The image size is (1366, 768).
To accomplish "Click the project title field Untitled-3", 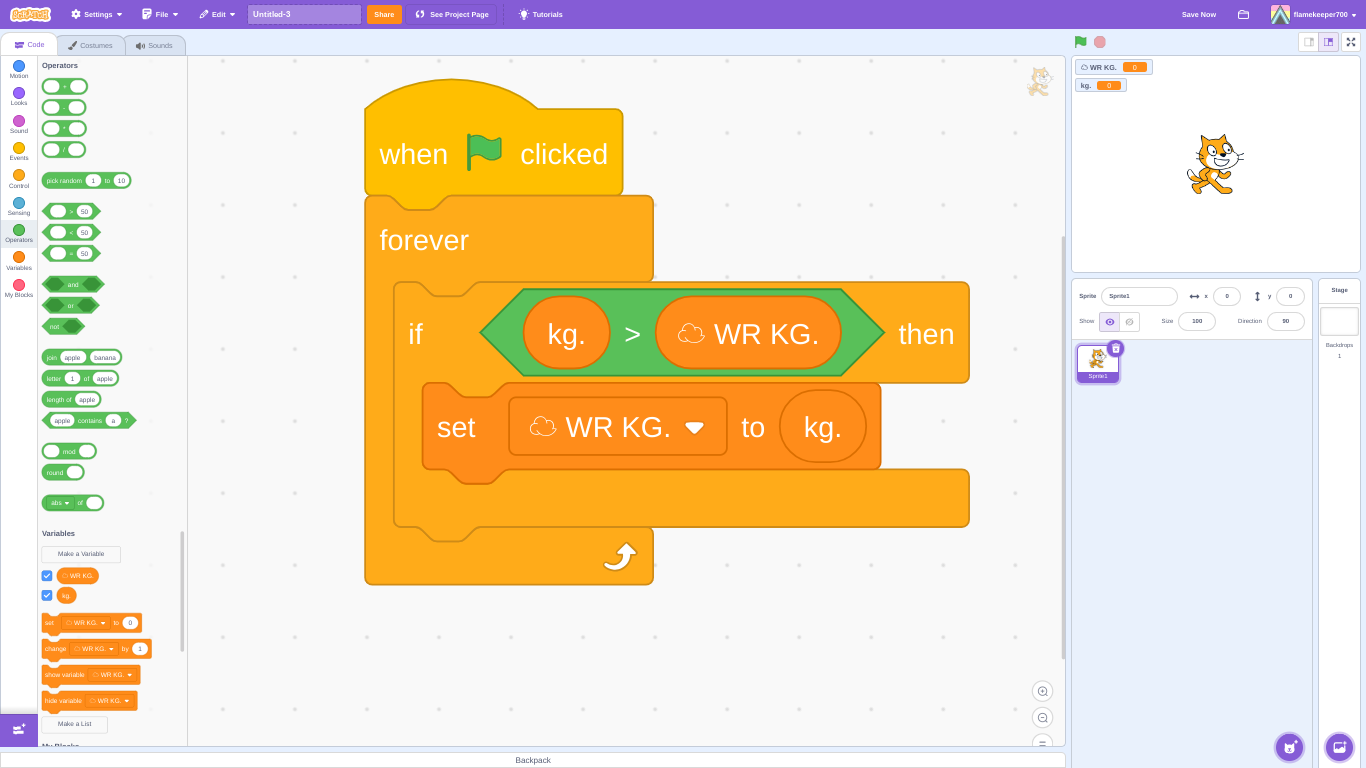I will coord(304,14).
